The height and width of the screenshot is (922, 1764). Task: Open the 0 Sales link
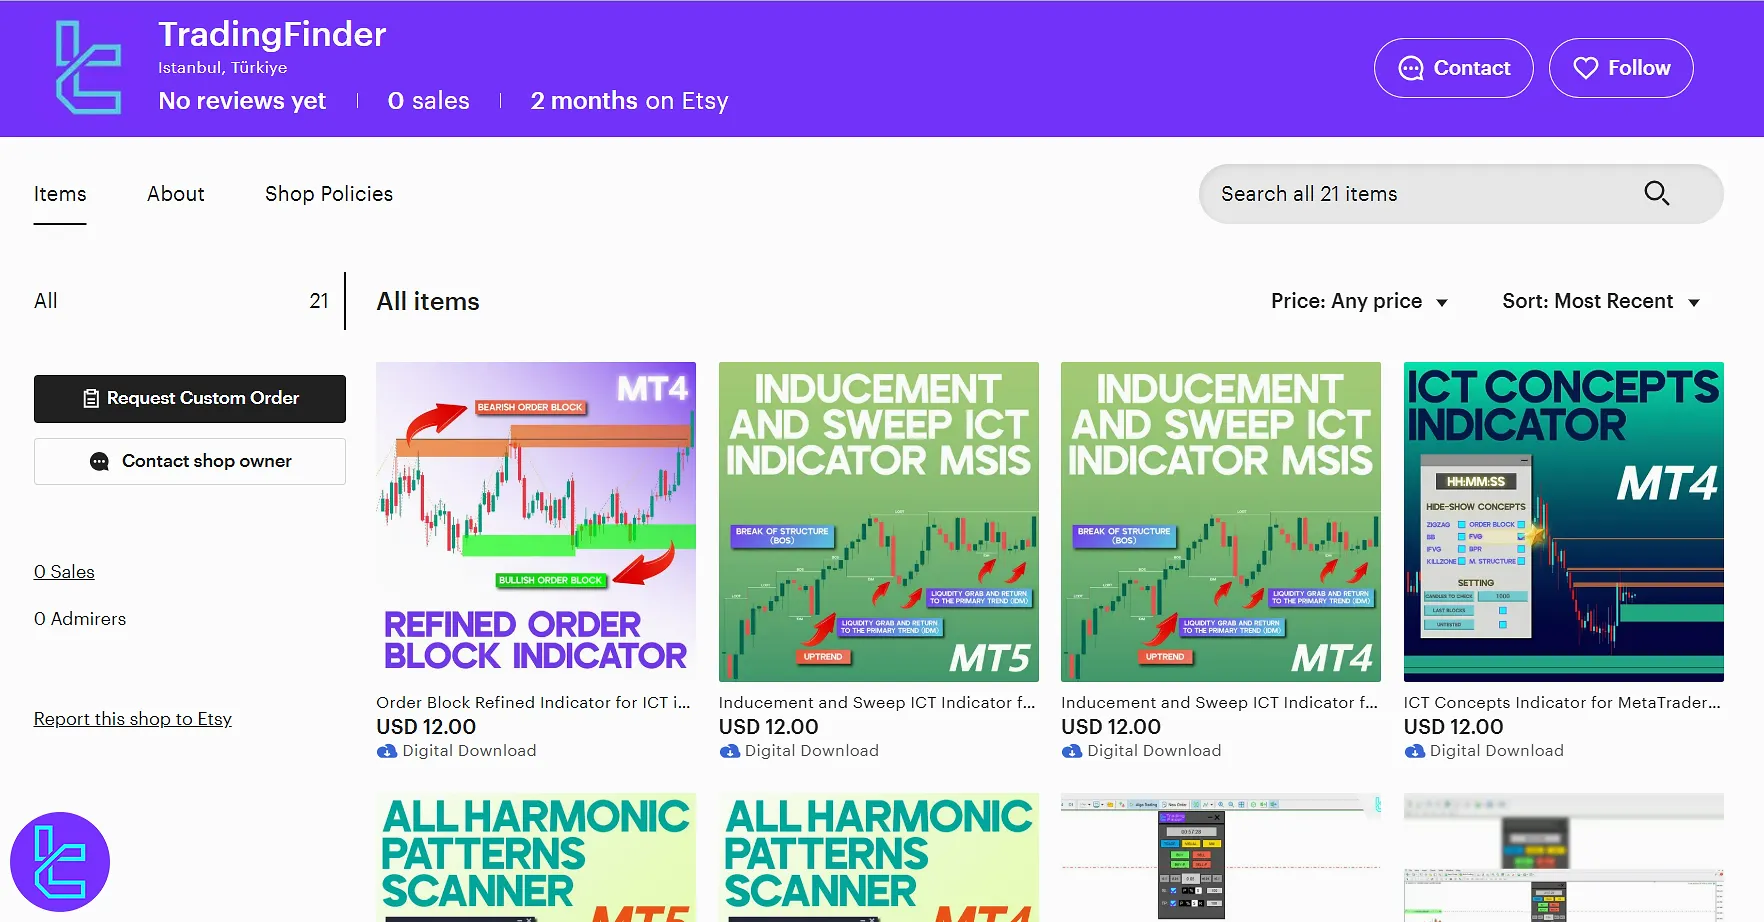coord(64,572)
